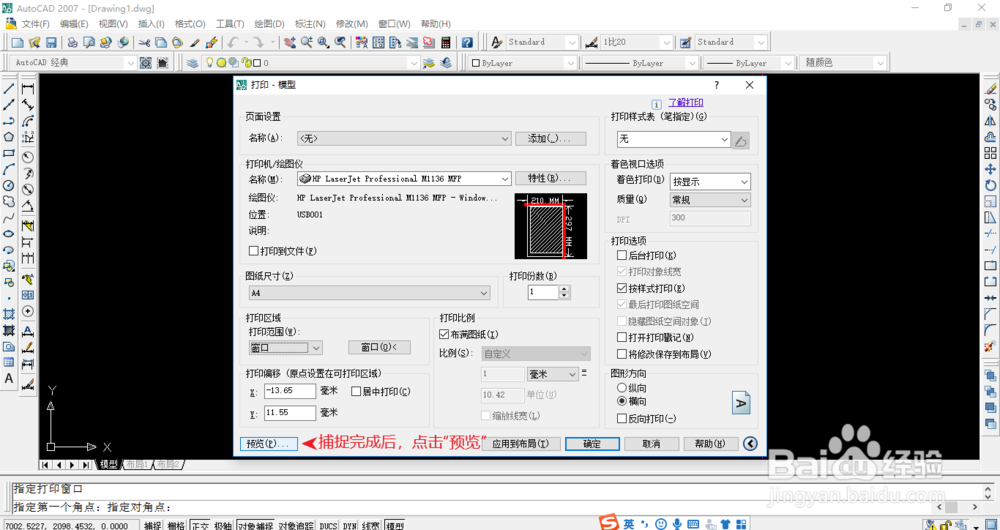The width and height of the screenshot is (1000, 530).
Task: Open the 质量 常规 dropdown
Action: [710, 200]
